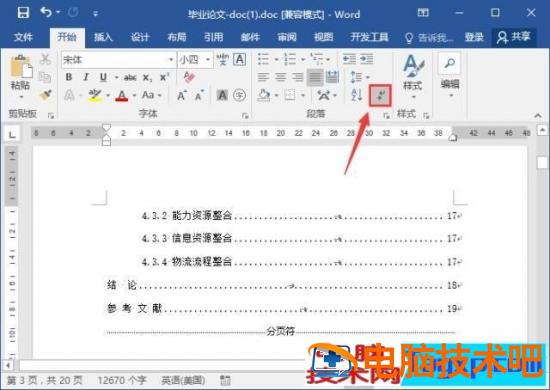Copy the selection
This screenshot has width=550, height=390.
(45, 77)
